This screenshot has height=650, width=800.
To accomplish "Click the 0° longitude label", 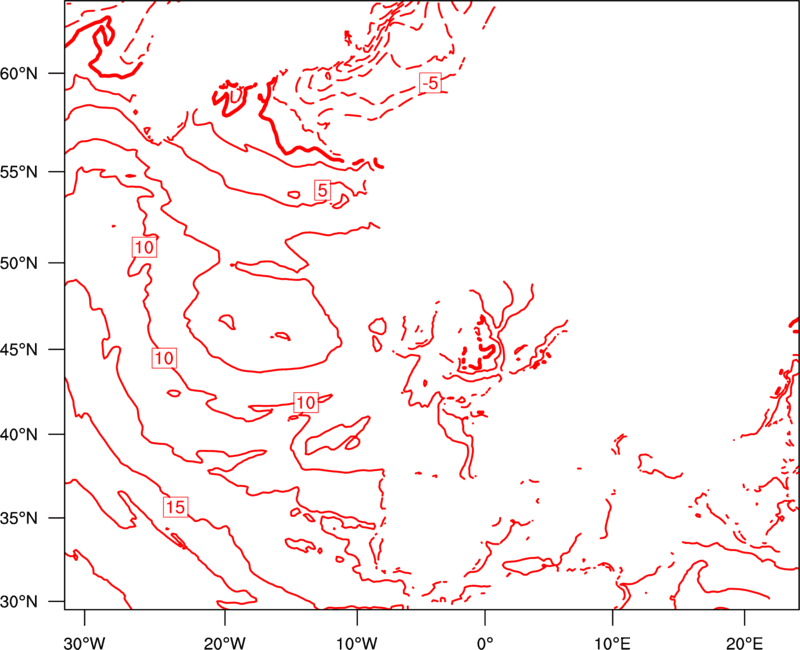I will 485,643.
